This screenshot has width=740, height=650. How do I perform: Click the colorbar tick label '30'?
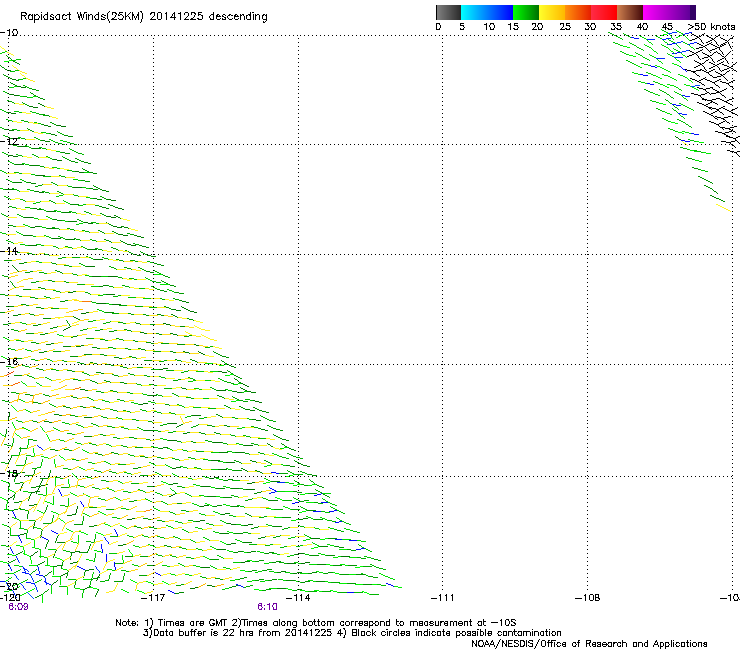pos(590,27)
